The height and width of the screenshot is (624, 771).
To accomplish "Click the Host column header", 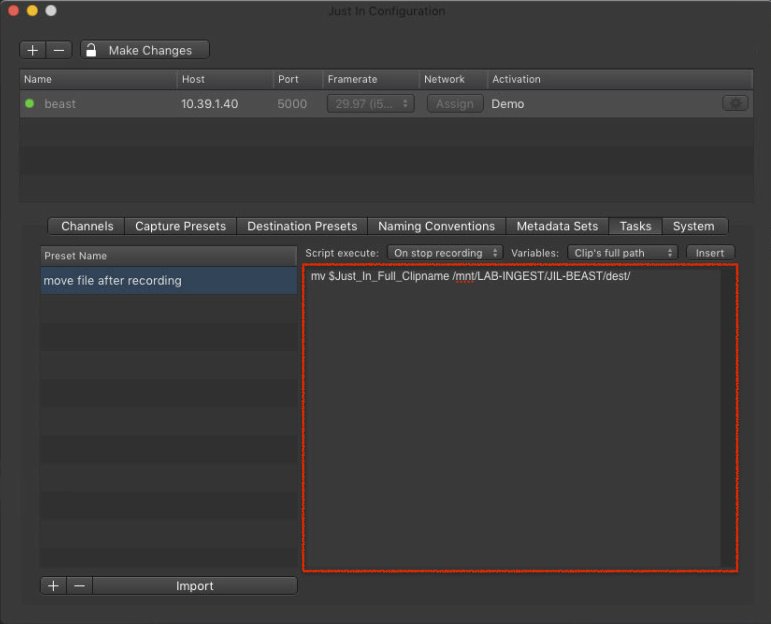I will click(225, 79).
